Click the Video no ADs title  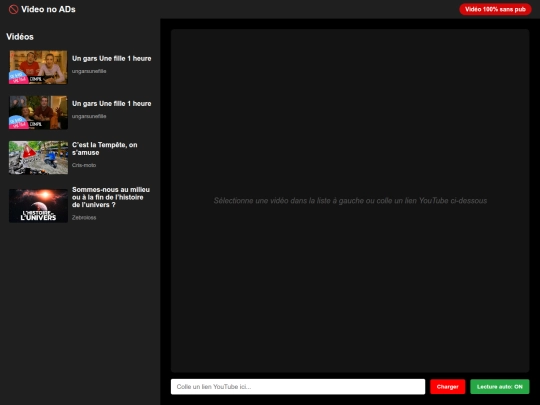[48, 9]
